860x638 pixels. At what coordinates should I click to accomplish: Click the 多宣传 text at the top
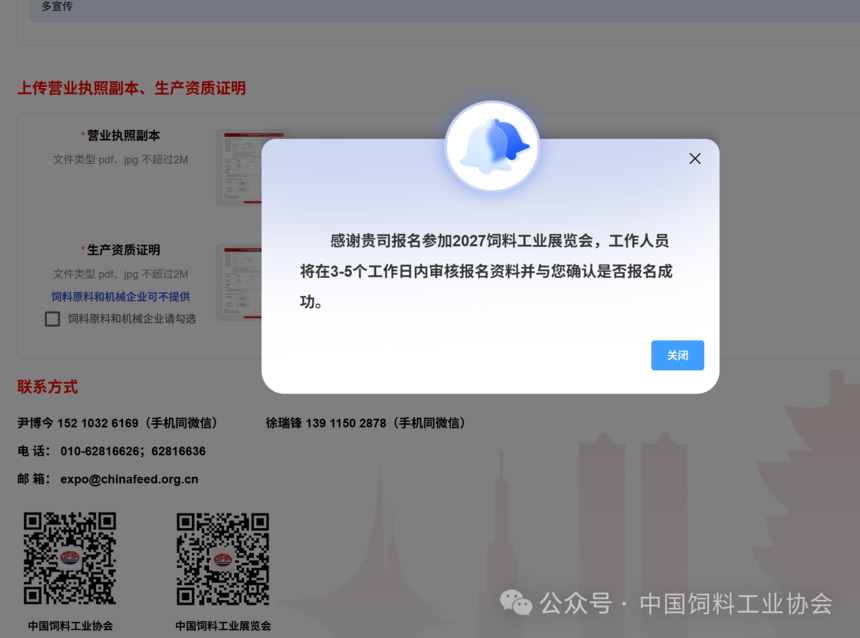pos(57,6)
